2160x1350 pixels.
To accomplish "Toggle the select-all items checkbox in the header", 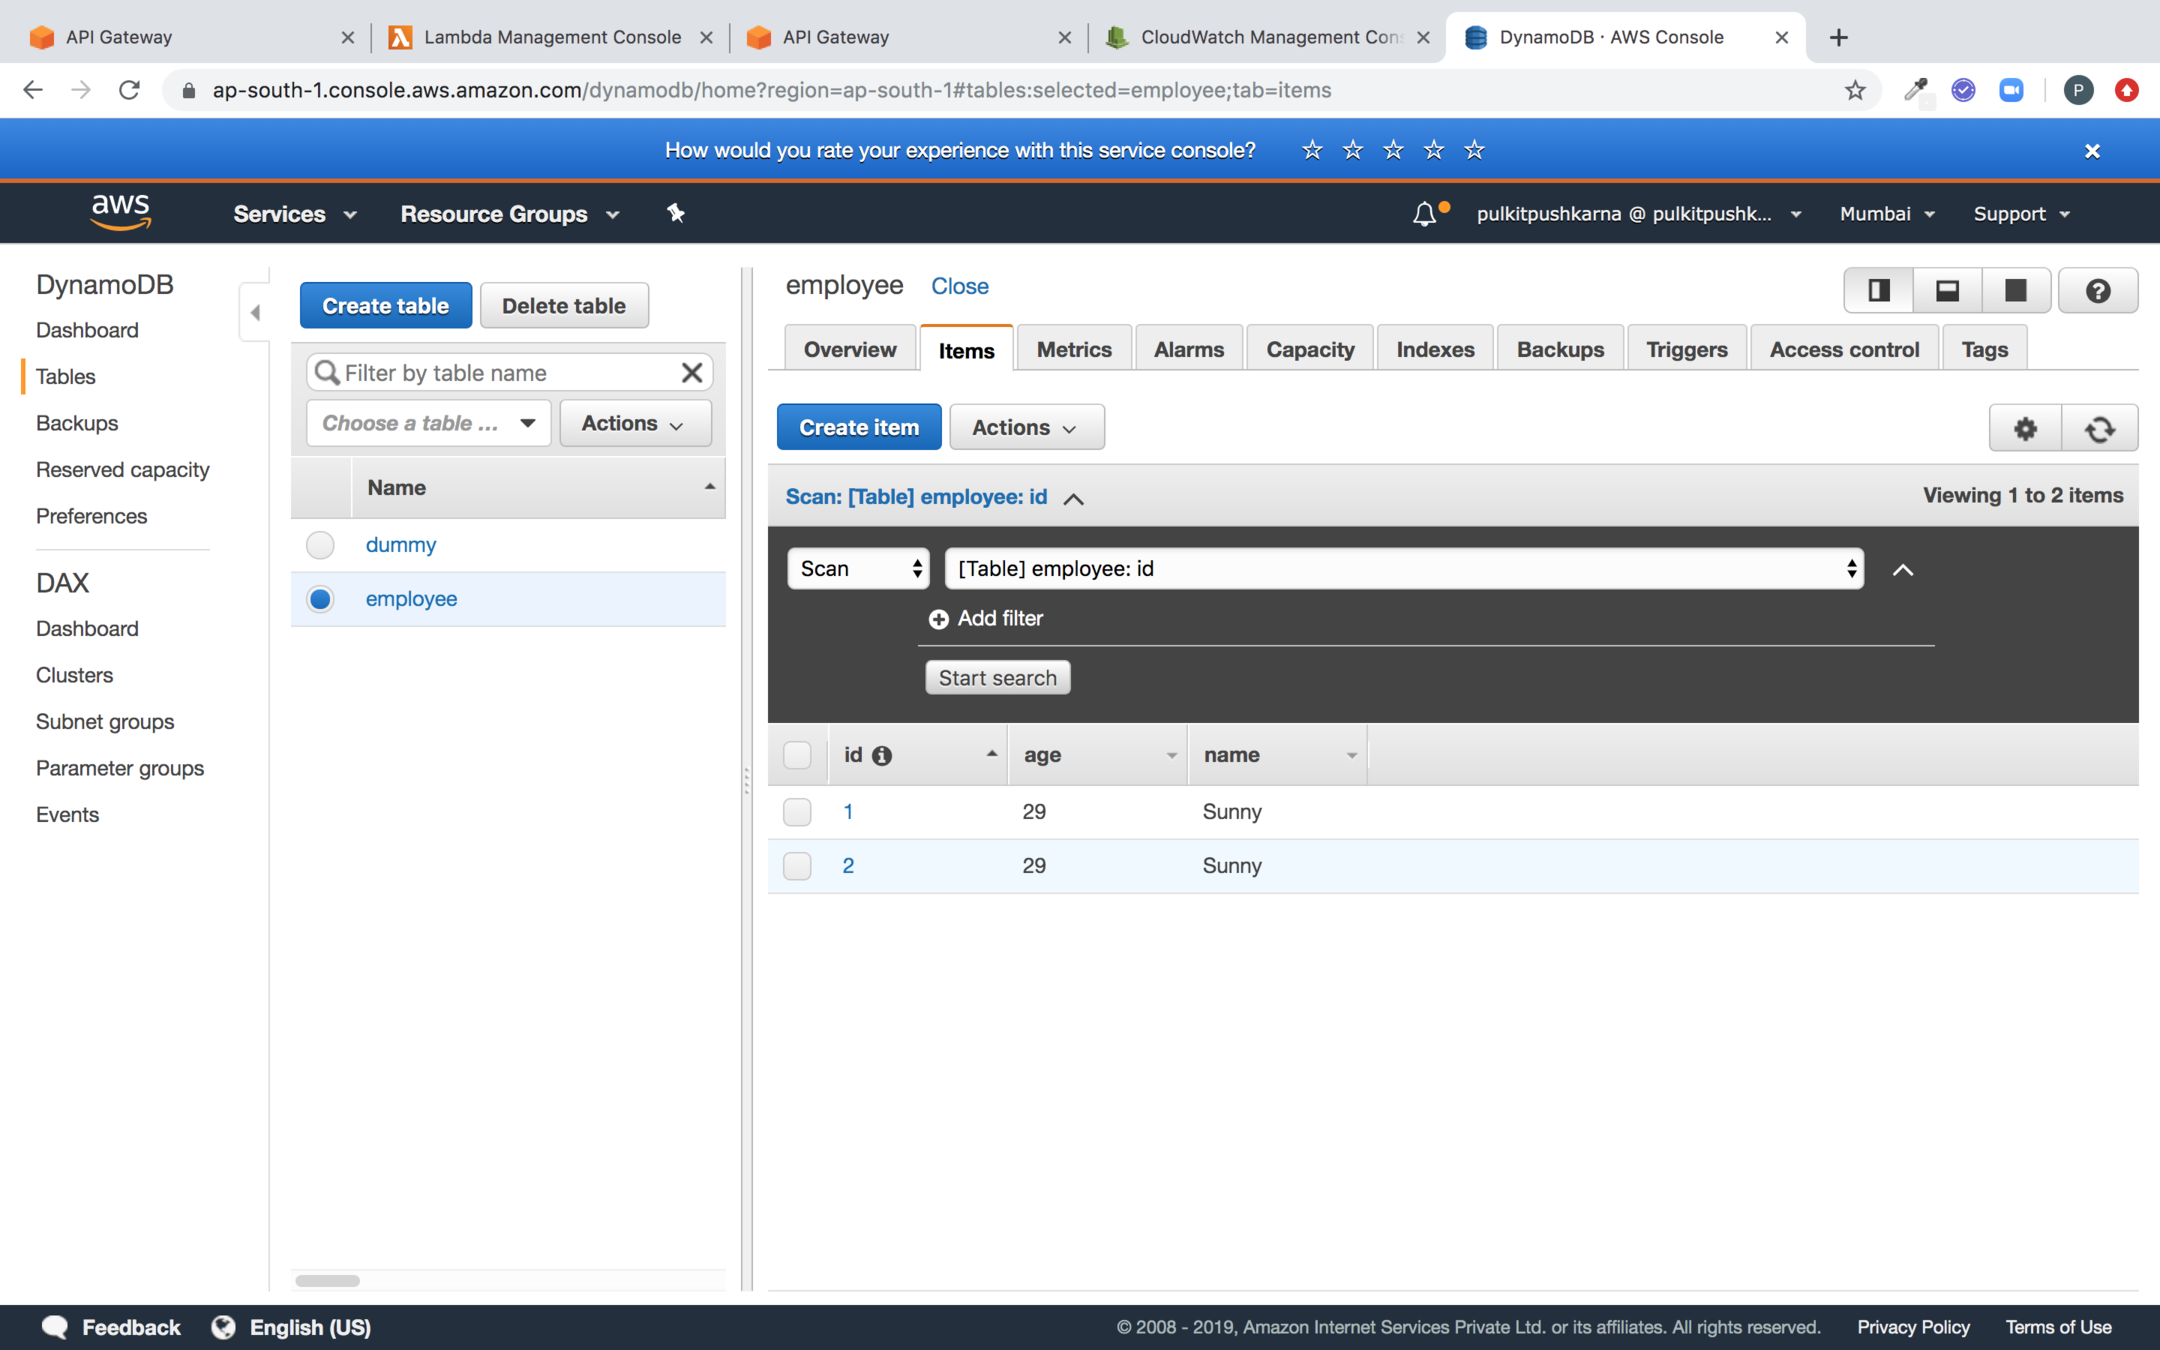I will [797, 755].
